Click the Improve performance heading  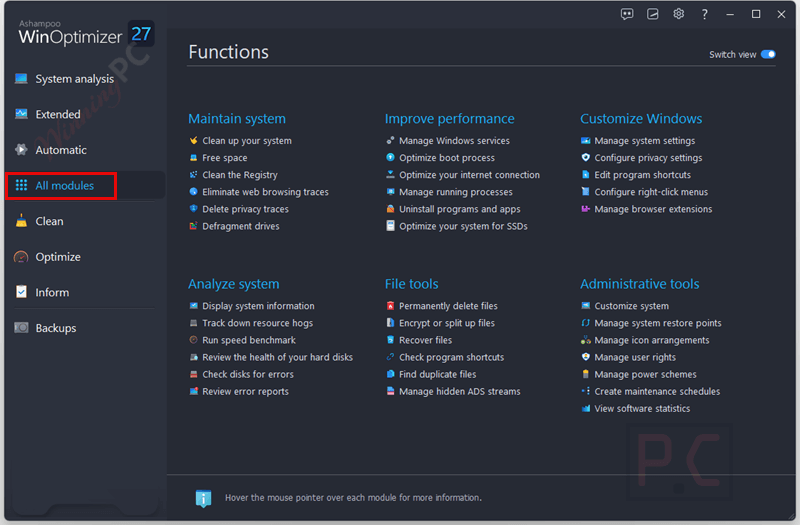449,118
